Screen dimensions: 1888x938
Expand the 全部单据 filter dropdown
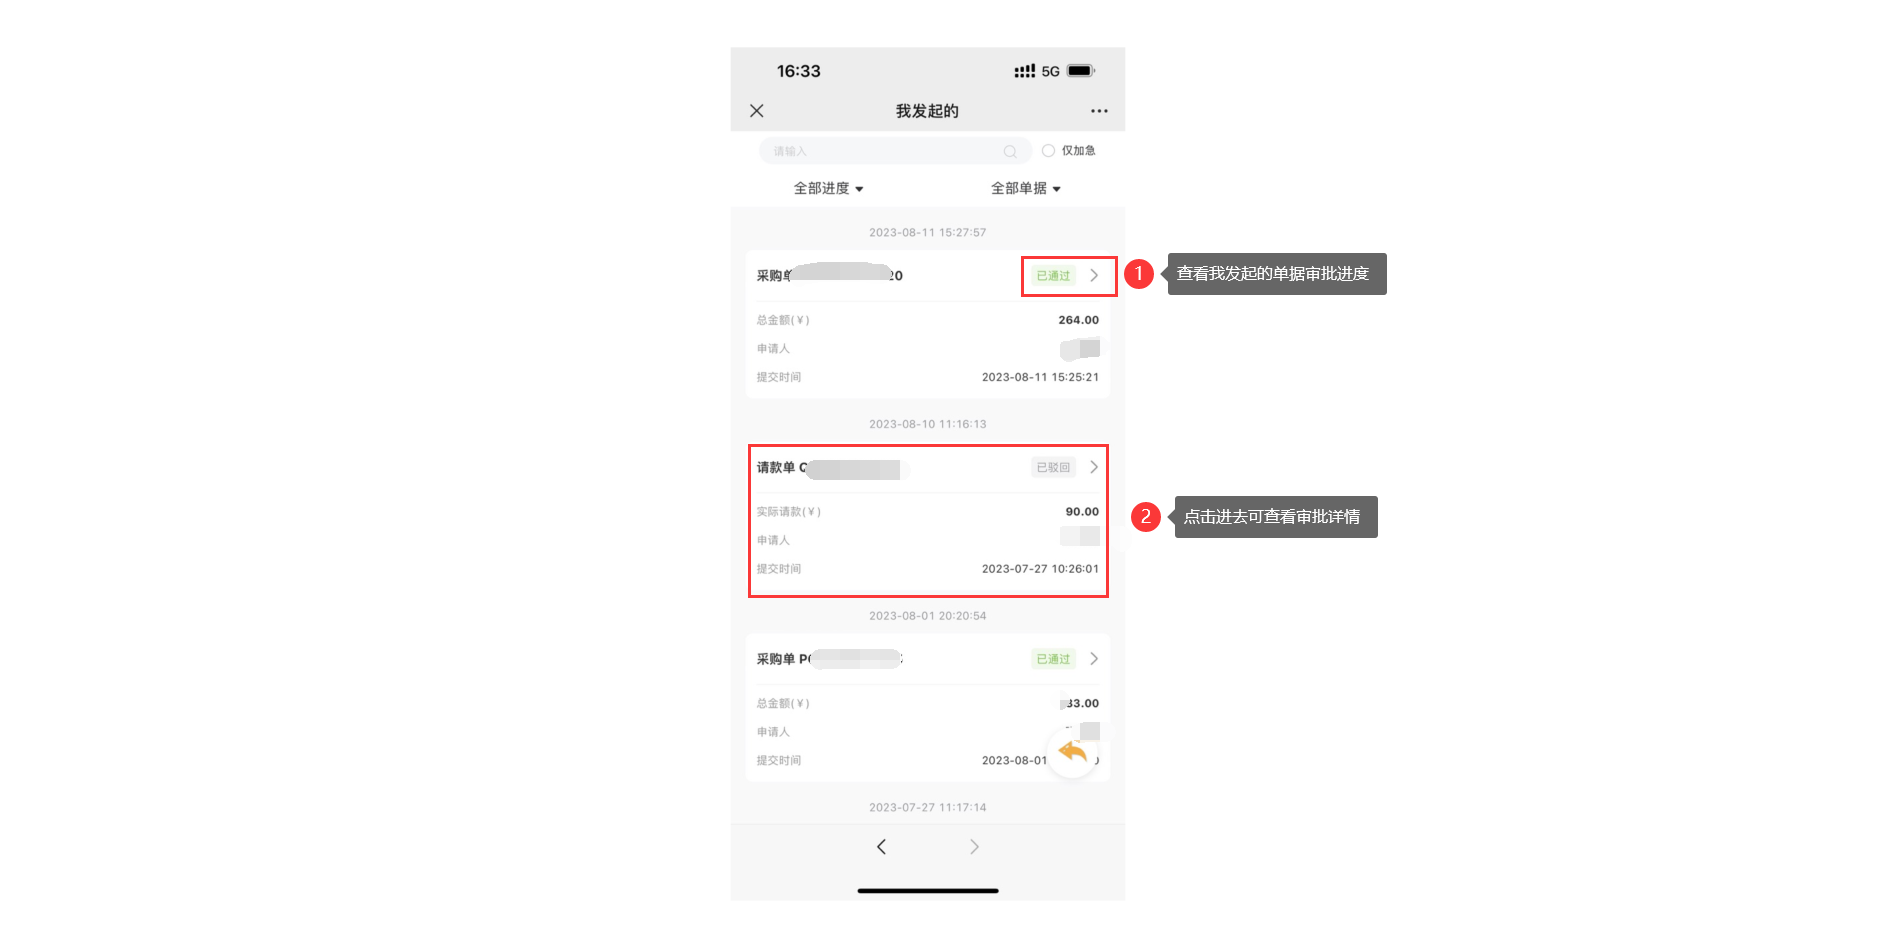point(1025,189)
